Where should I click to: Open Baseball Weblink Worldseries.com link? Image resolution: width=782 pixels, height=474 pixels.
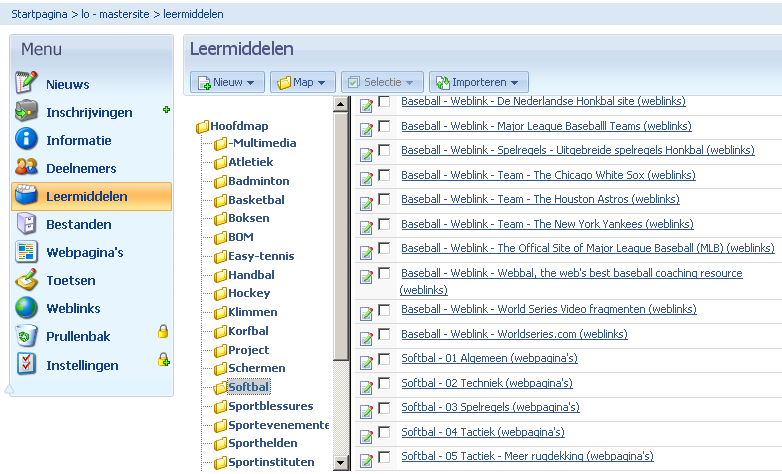[514, 334]
